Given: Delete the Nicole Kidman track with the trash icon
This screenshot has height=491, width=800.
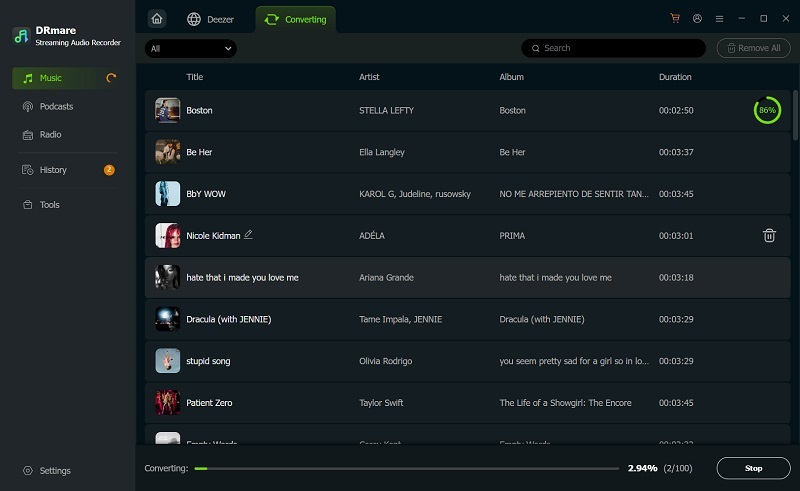Looking at the screenshot, I should point(769,235).
